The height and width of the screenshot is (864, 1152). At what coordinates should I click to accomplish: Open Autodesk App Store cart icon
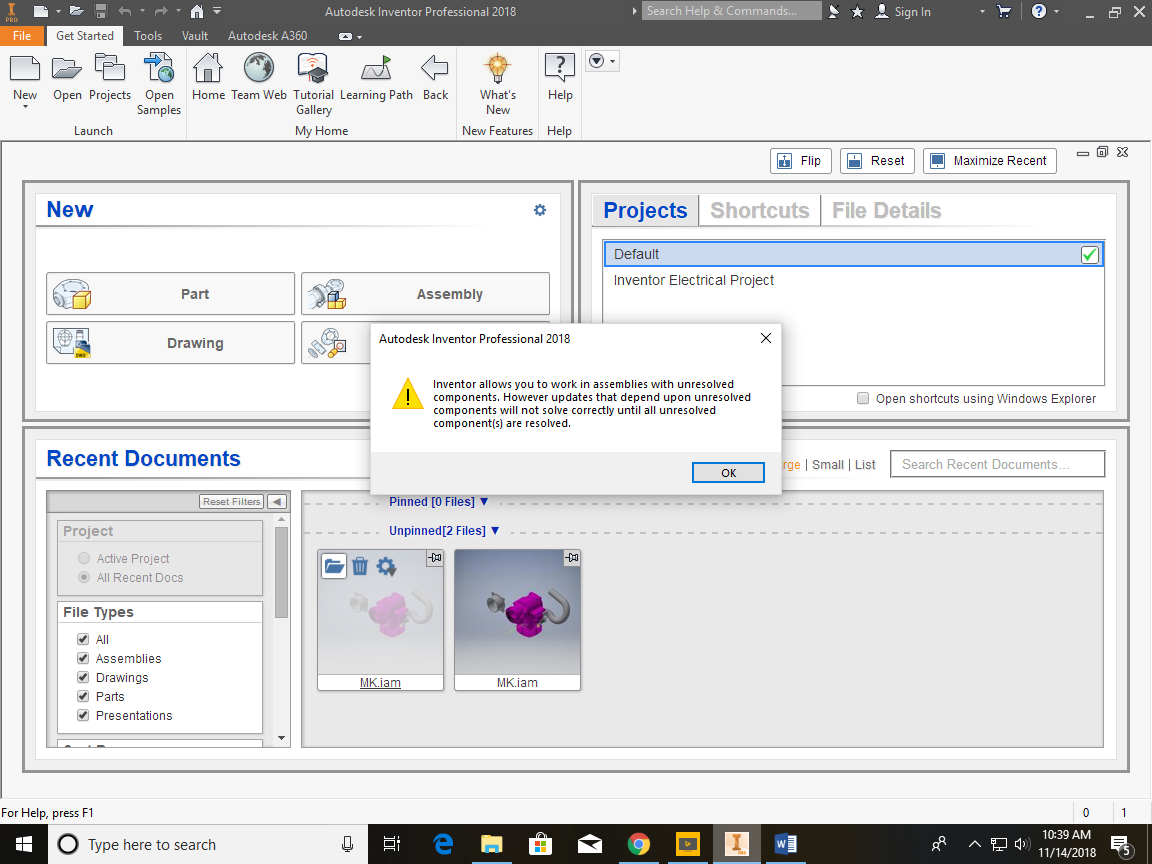tap(1004, 11)
